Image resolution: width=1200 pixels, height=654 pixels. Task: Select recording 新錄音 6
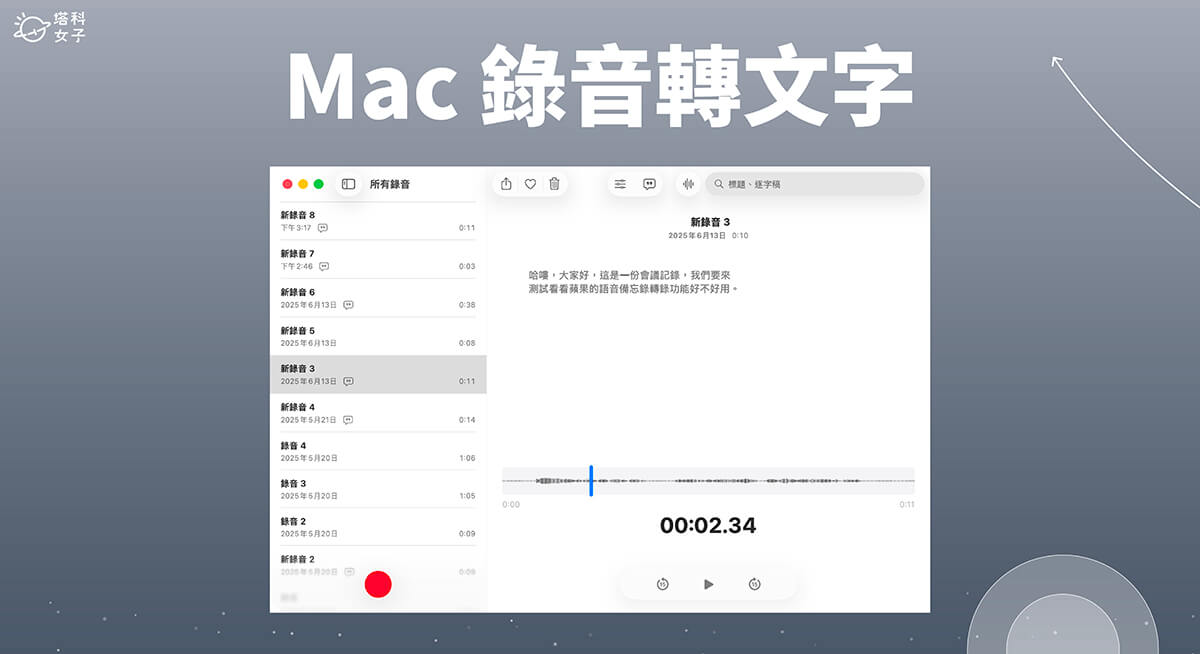[x=378, y=298]
